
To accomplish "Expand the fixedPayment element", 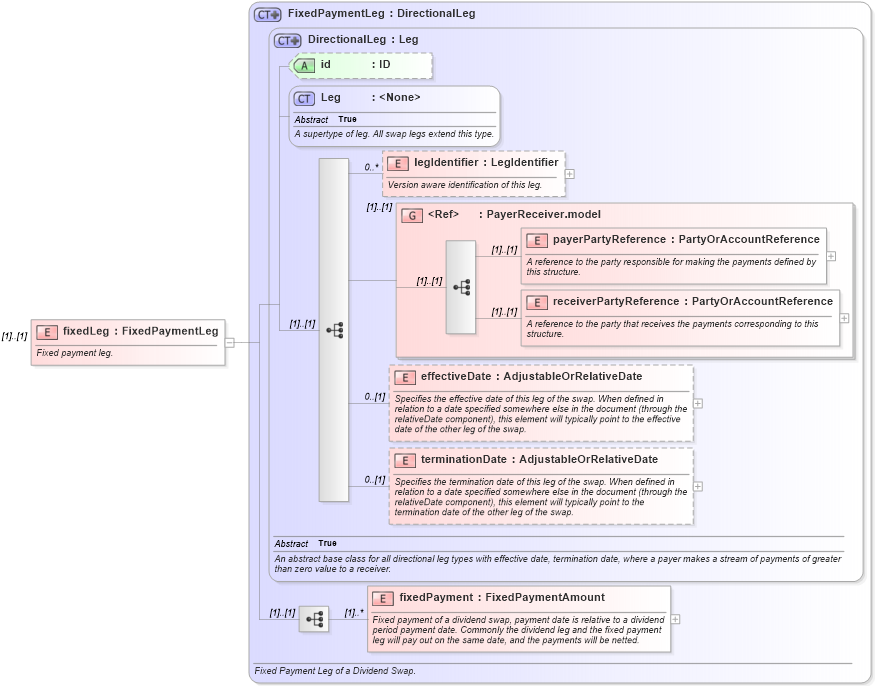I will pyautogui.click(x=675, y=620).
